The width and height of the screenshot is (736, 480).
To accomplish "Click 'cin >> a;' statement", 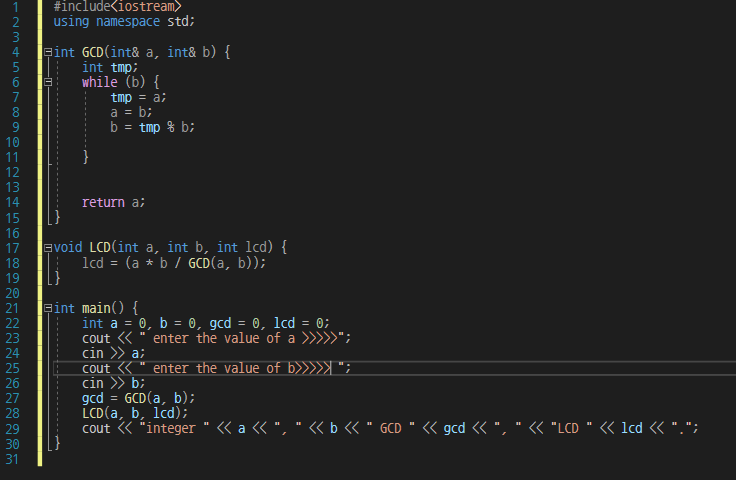I will [114, 353].
